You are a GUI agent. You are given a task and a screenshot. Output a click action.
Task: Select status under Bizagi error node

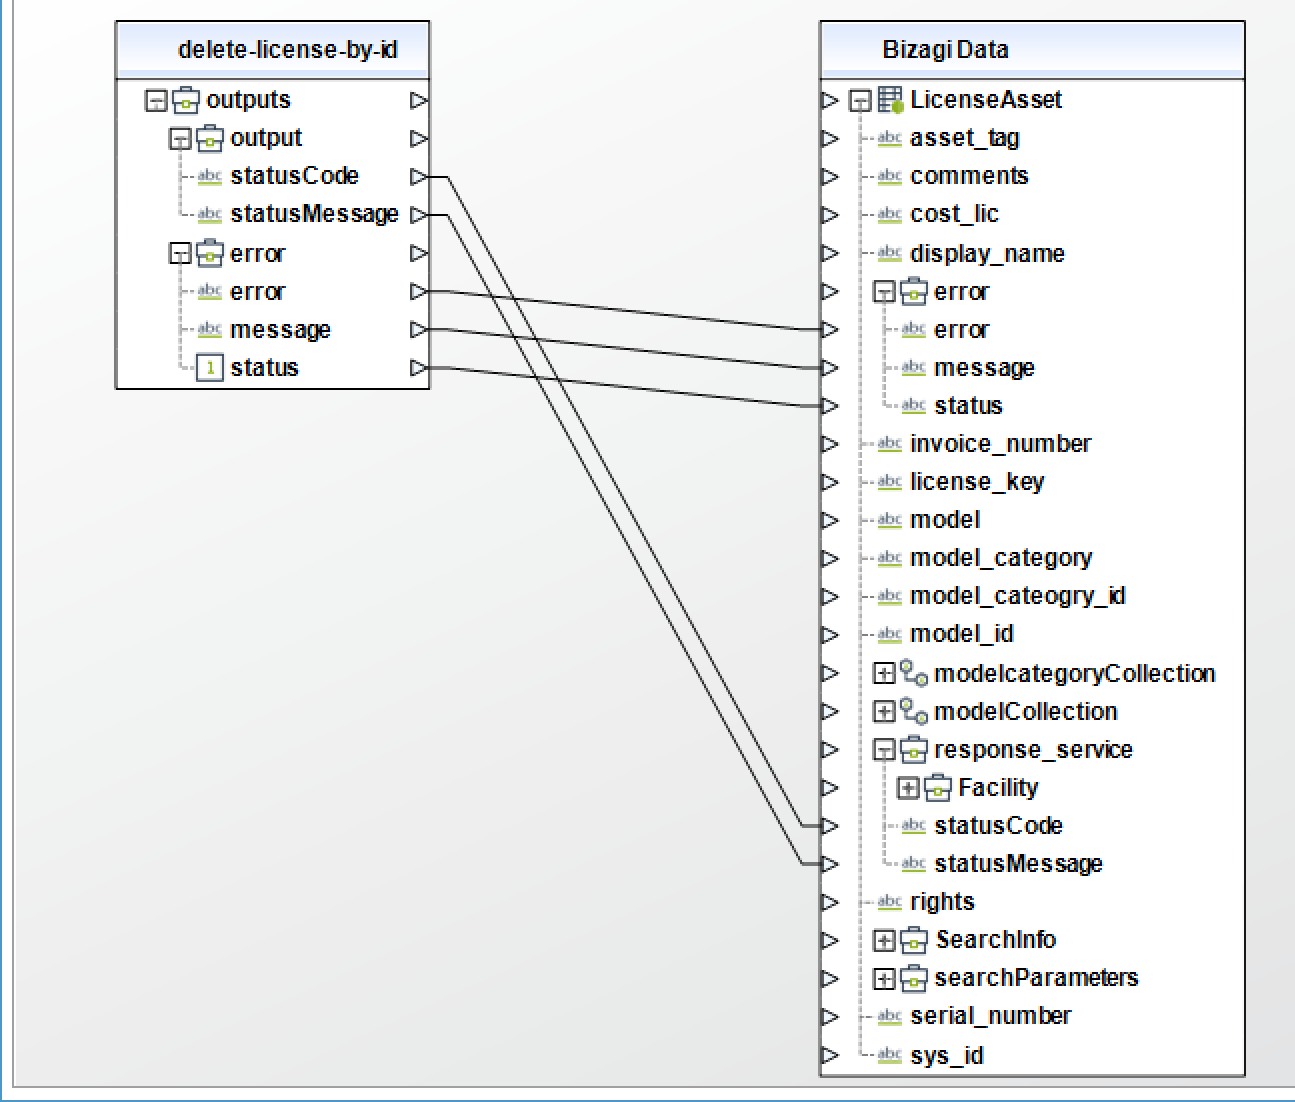[x=968, y=406]
